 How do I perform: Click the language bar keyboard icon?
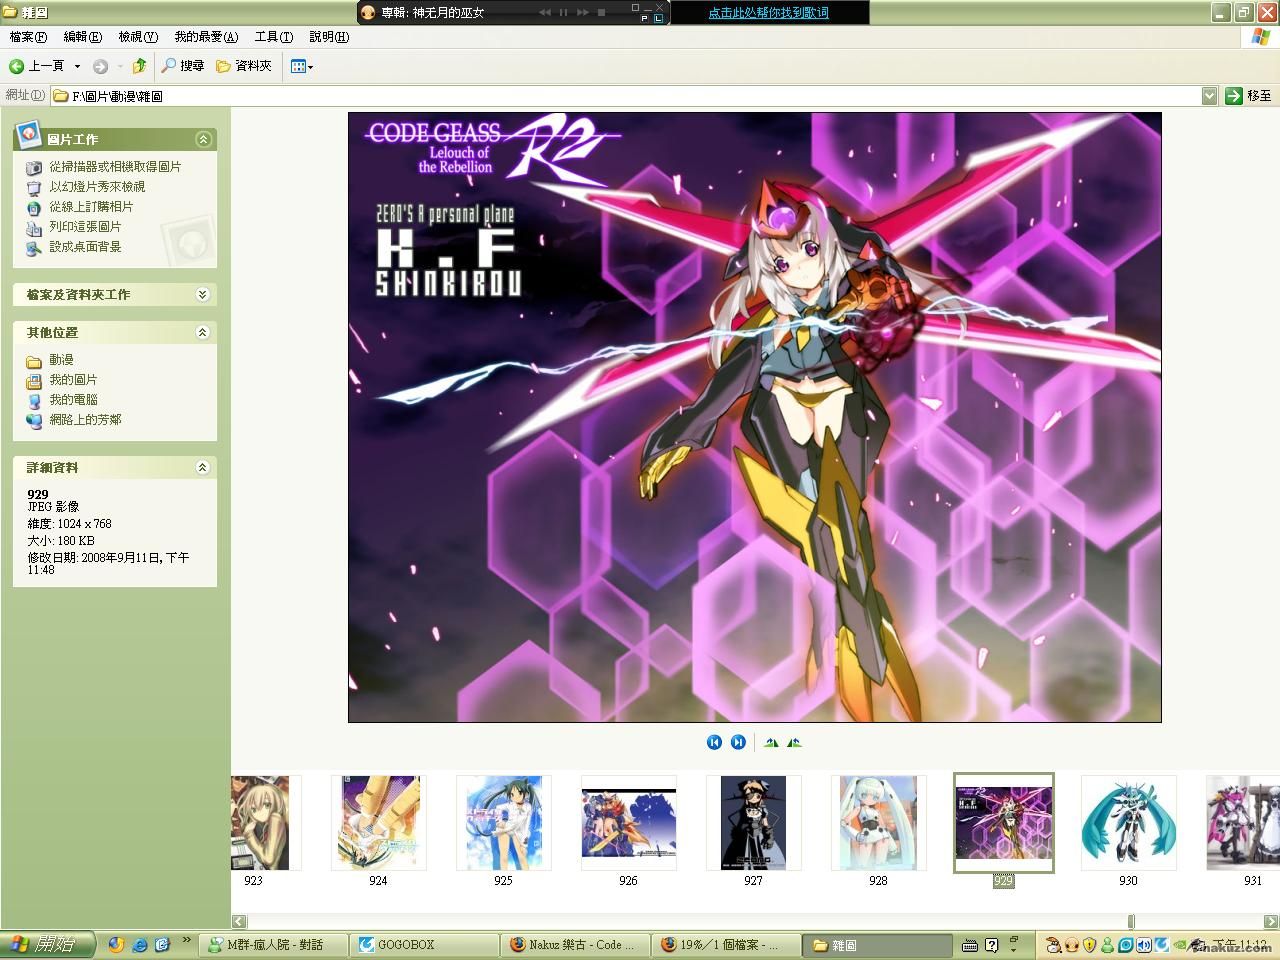point(969,945)
